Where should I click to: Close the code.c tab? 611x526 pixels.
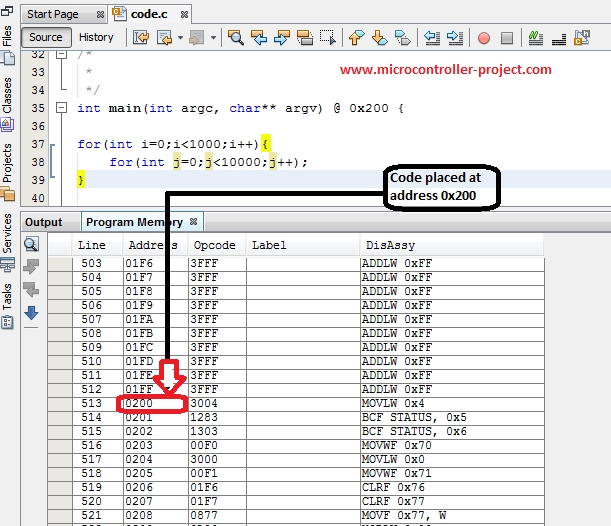[184, 14]
